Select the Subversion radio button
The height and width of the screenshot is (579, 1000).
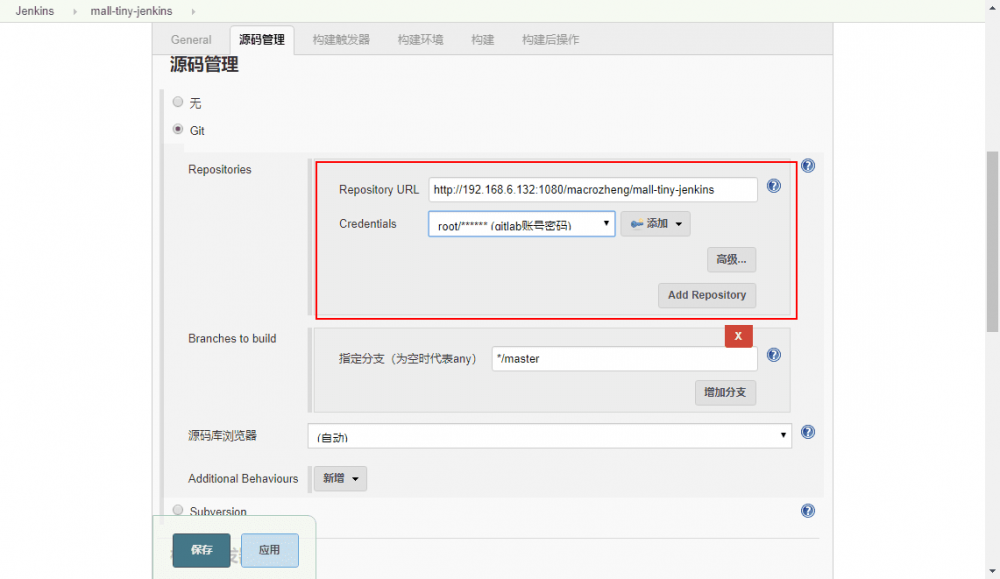click(178, 510)
